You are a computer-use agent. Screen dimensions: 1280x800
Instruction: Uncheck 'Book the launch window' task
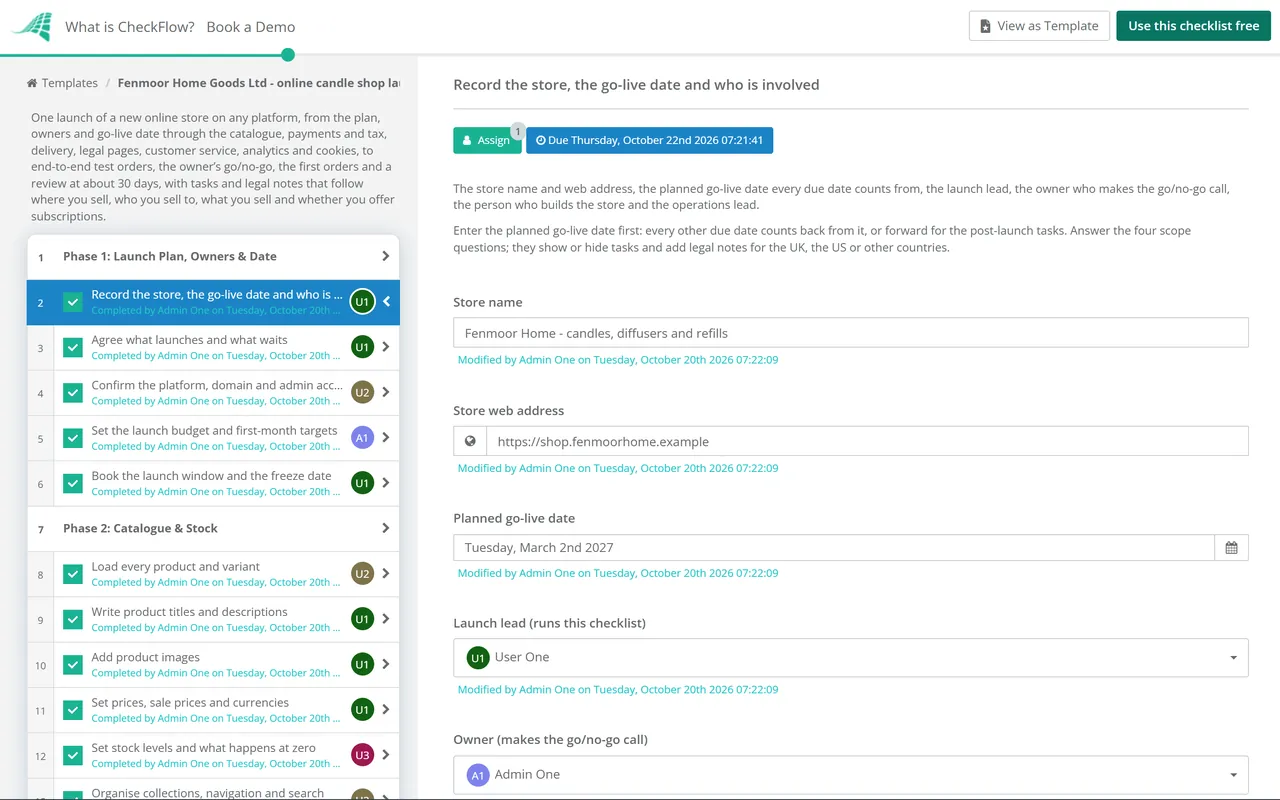pyautogui.click(x=73, y=483)
